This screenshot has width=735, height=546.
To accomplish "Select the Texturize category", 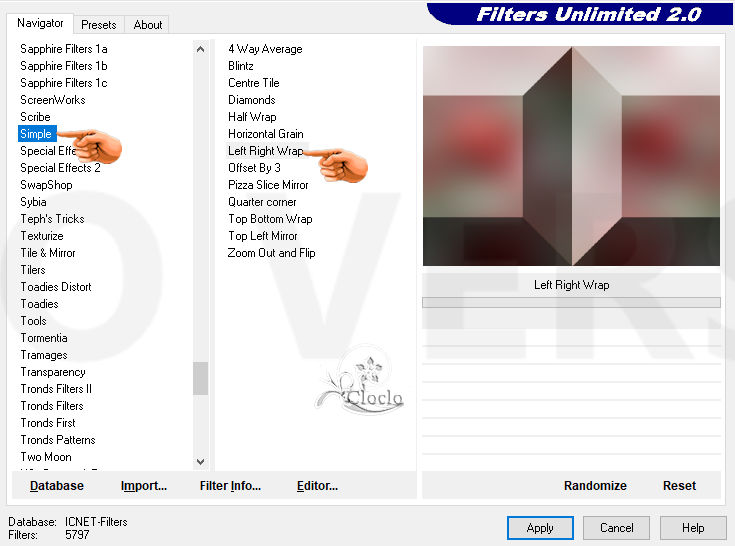I will pos(42,236).
